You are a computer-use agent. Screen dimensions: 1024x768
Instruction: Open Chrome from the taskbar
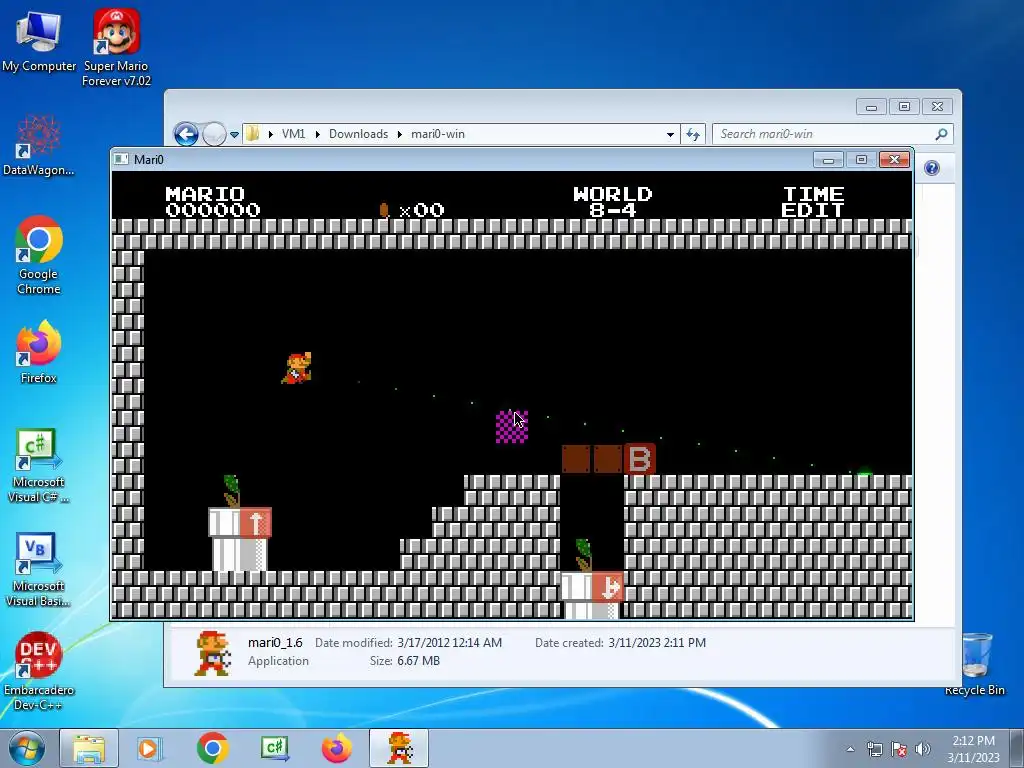click(x=212, y=748)
